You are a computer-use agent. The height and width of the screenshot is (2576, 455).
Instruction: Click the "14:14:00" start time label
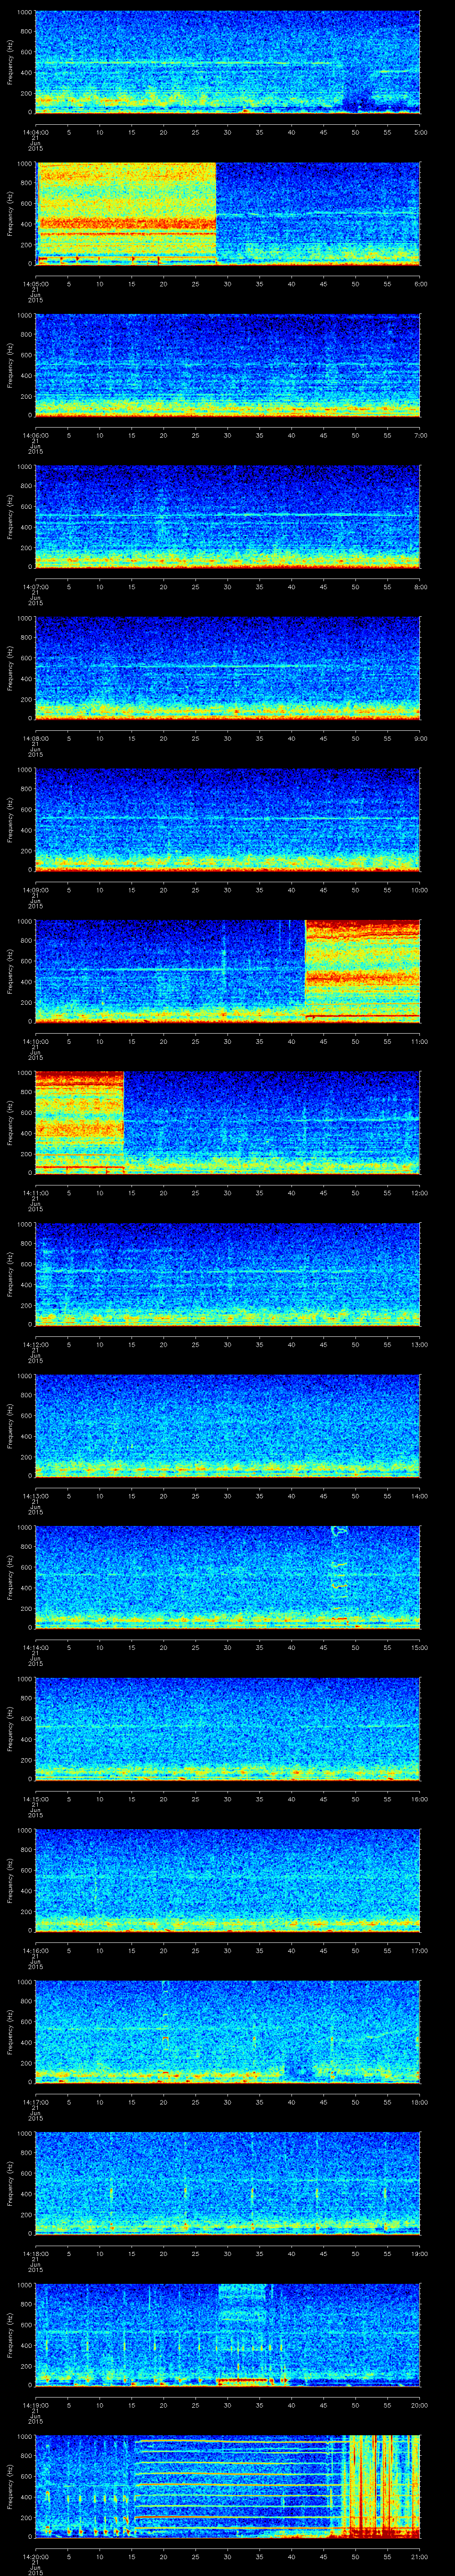[35, 1647]
